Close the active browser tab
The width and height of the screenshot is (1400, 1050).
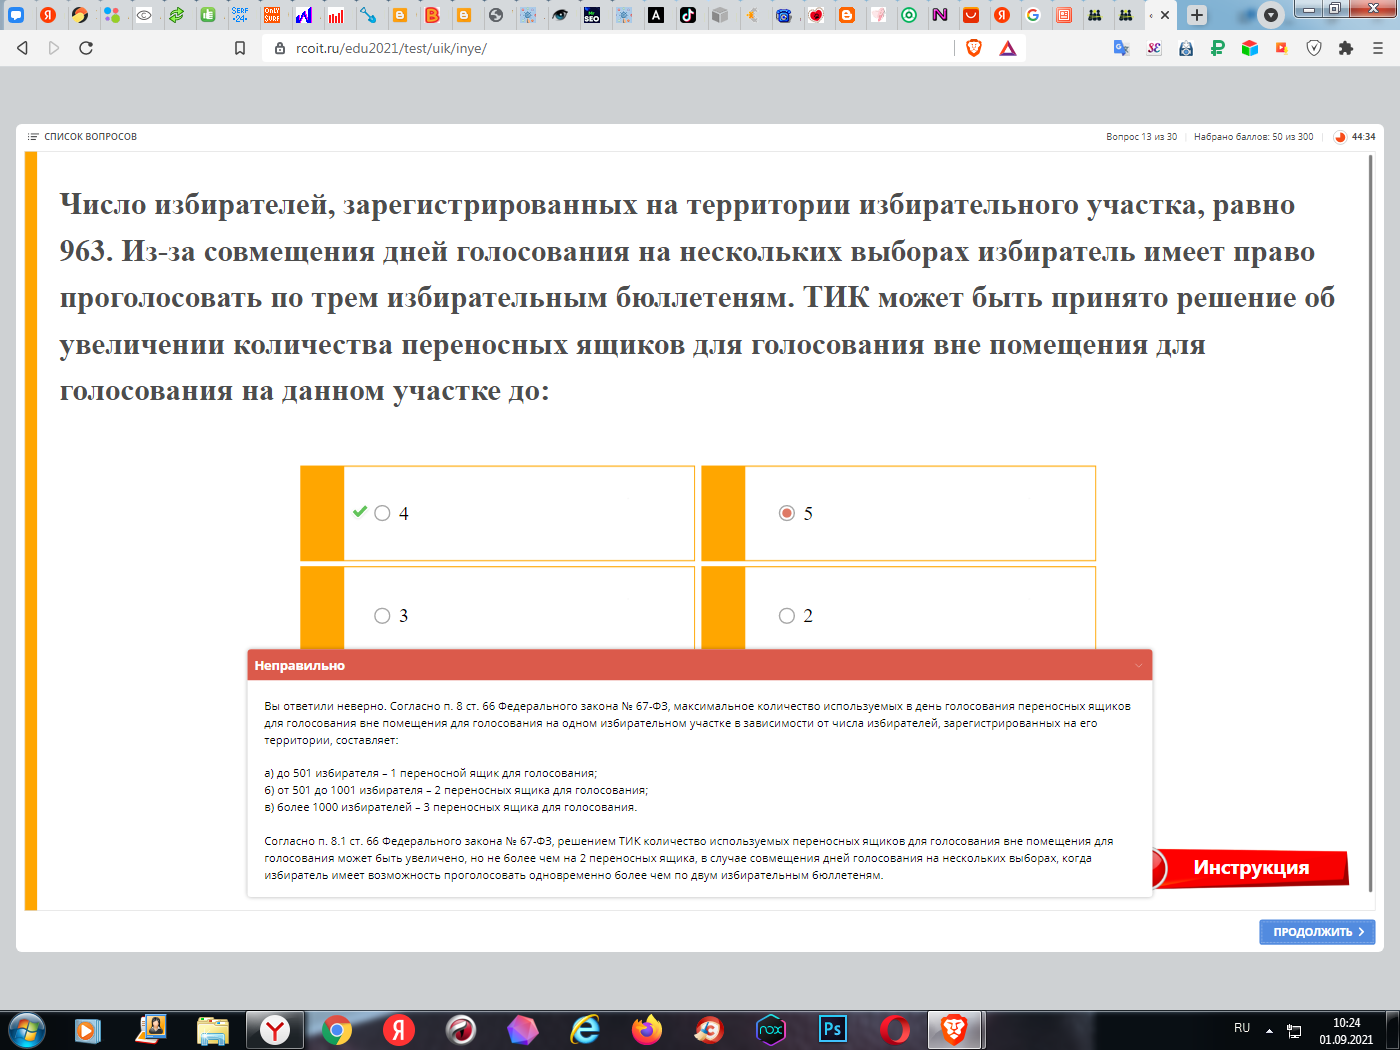(x=1165, y=15)
